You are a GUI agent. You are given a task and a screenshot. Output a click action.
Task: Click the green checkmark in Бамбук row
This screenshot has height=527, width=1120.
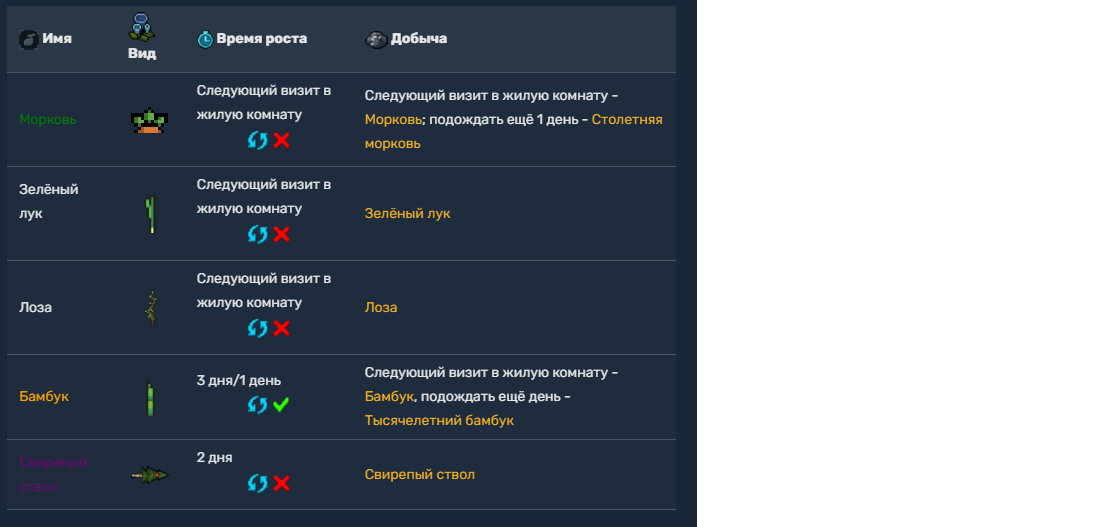282,405
